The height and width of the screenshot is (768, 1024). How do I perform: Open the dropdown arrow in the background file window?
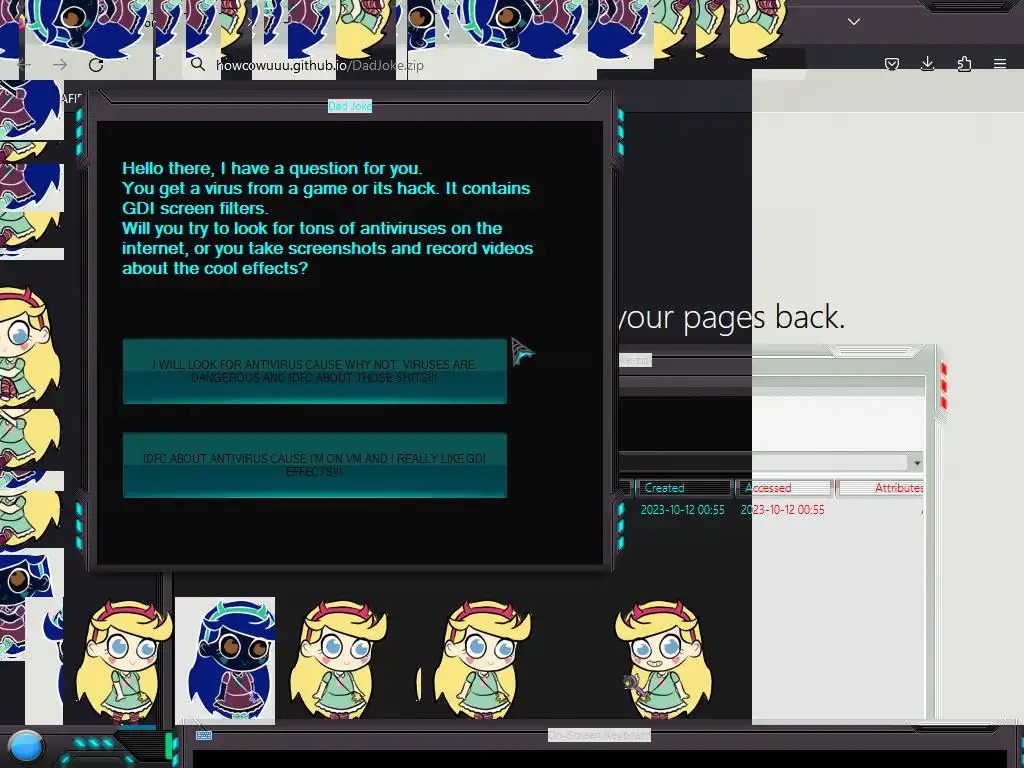[917, 462]
